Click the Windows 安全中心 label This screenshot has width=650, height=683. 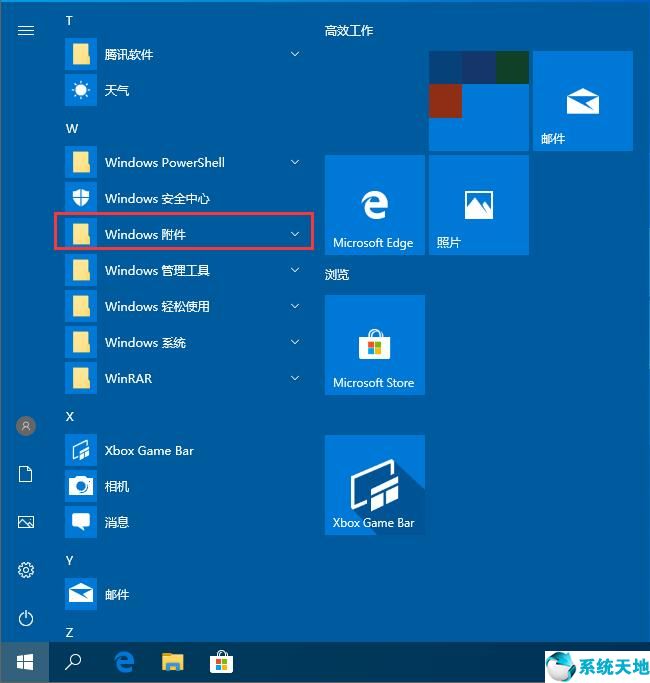pos(157,199)
